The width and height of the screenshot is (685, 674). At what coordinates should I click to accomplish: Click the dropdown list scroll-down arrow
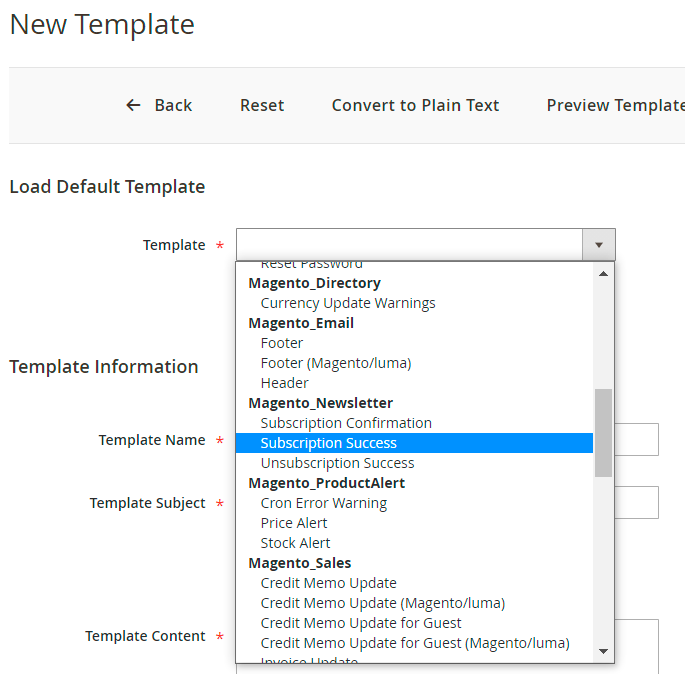pyautogui.click(x=603, y=651)
